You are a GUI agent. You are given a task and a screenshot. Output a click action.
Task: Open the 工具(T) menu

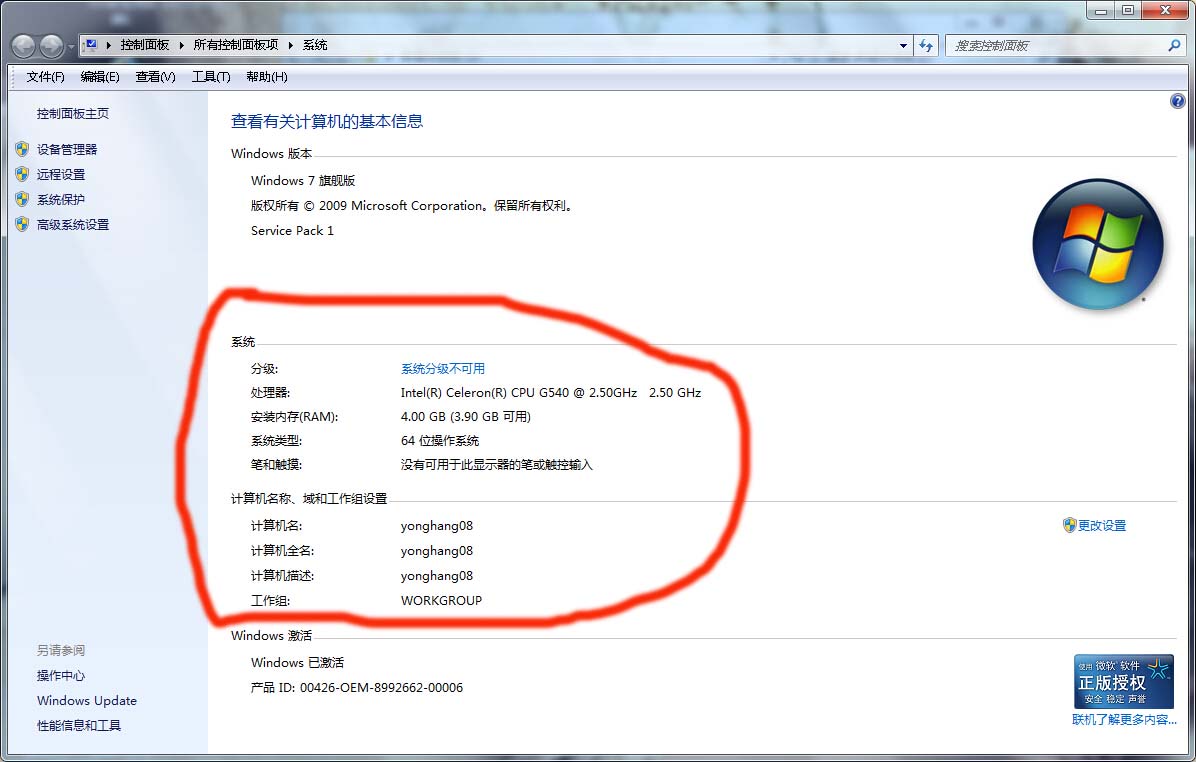coord(211,76)
